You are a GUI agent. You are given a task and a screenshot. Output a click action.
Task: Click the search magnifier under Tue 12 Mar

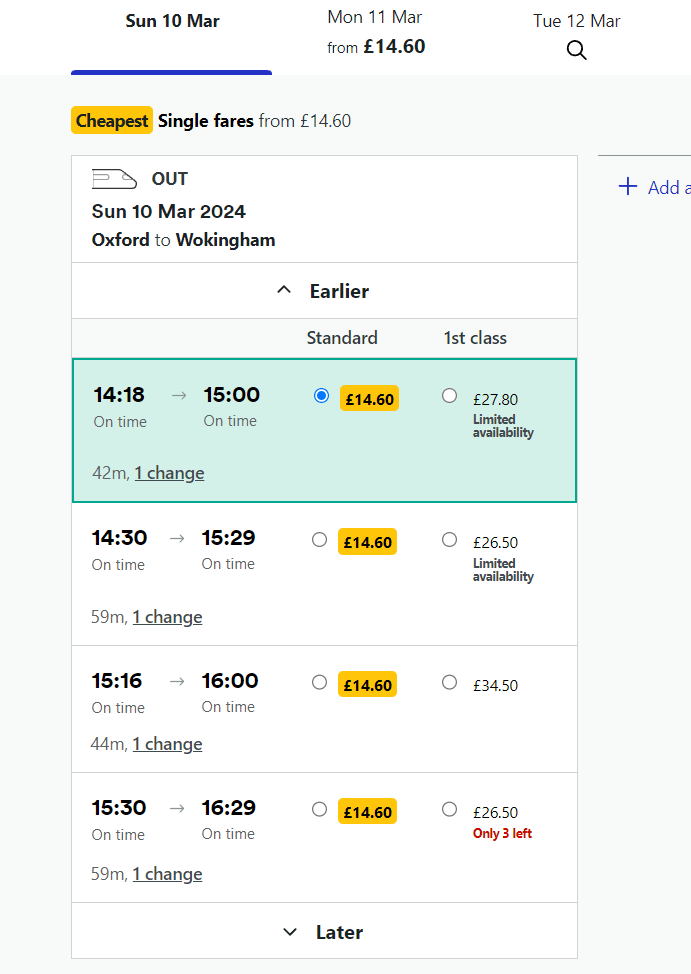577,50
